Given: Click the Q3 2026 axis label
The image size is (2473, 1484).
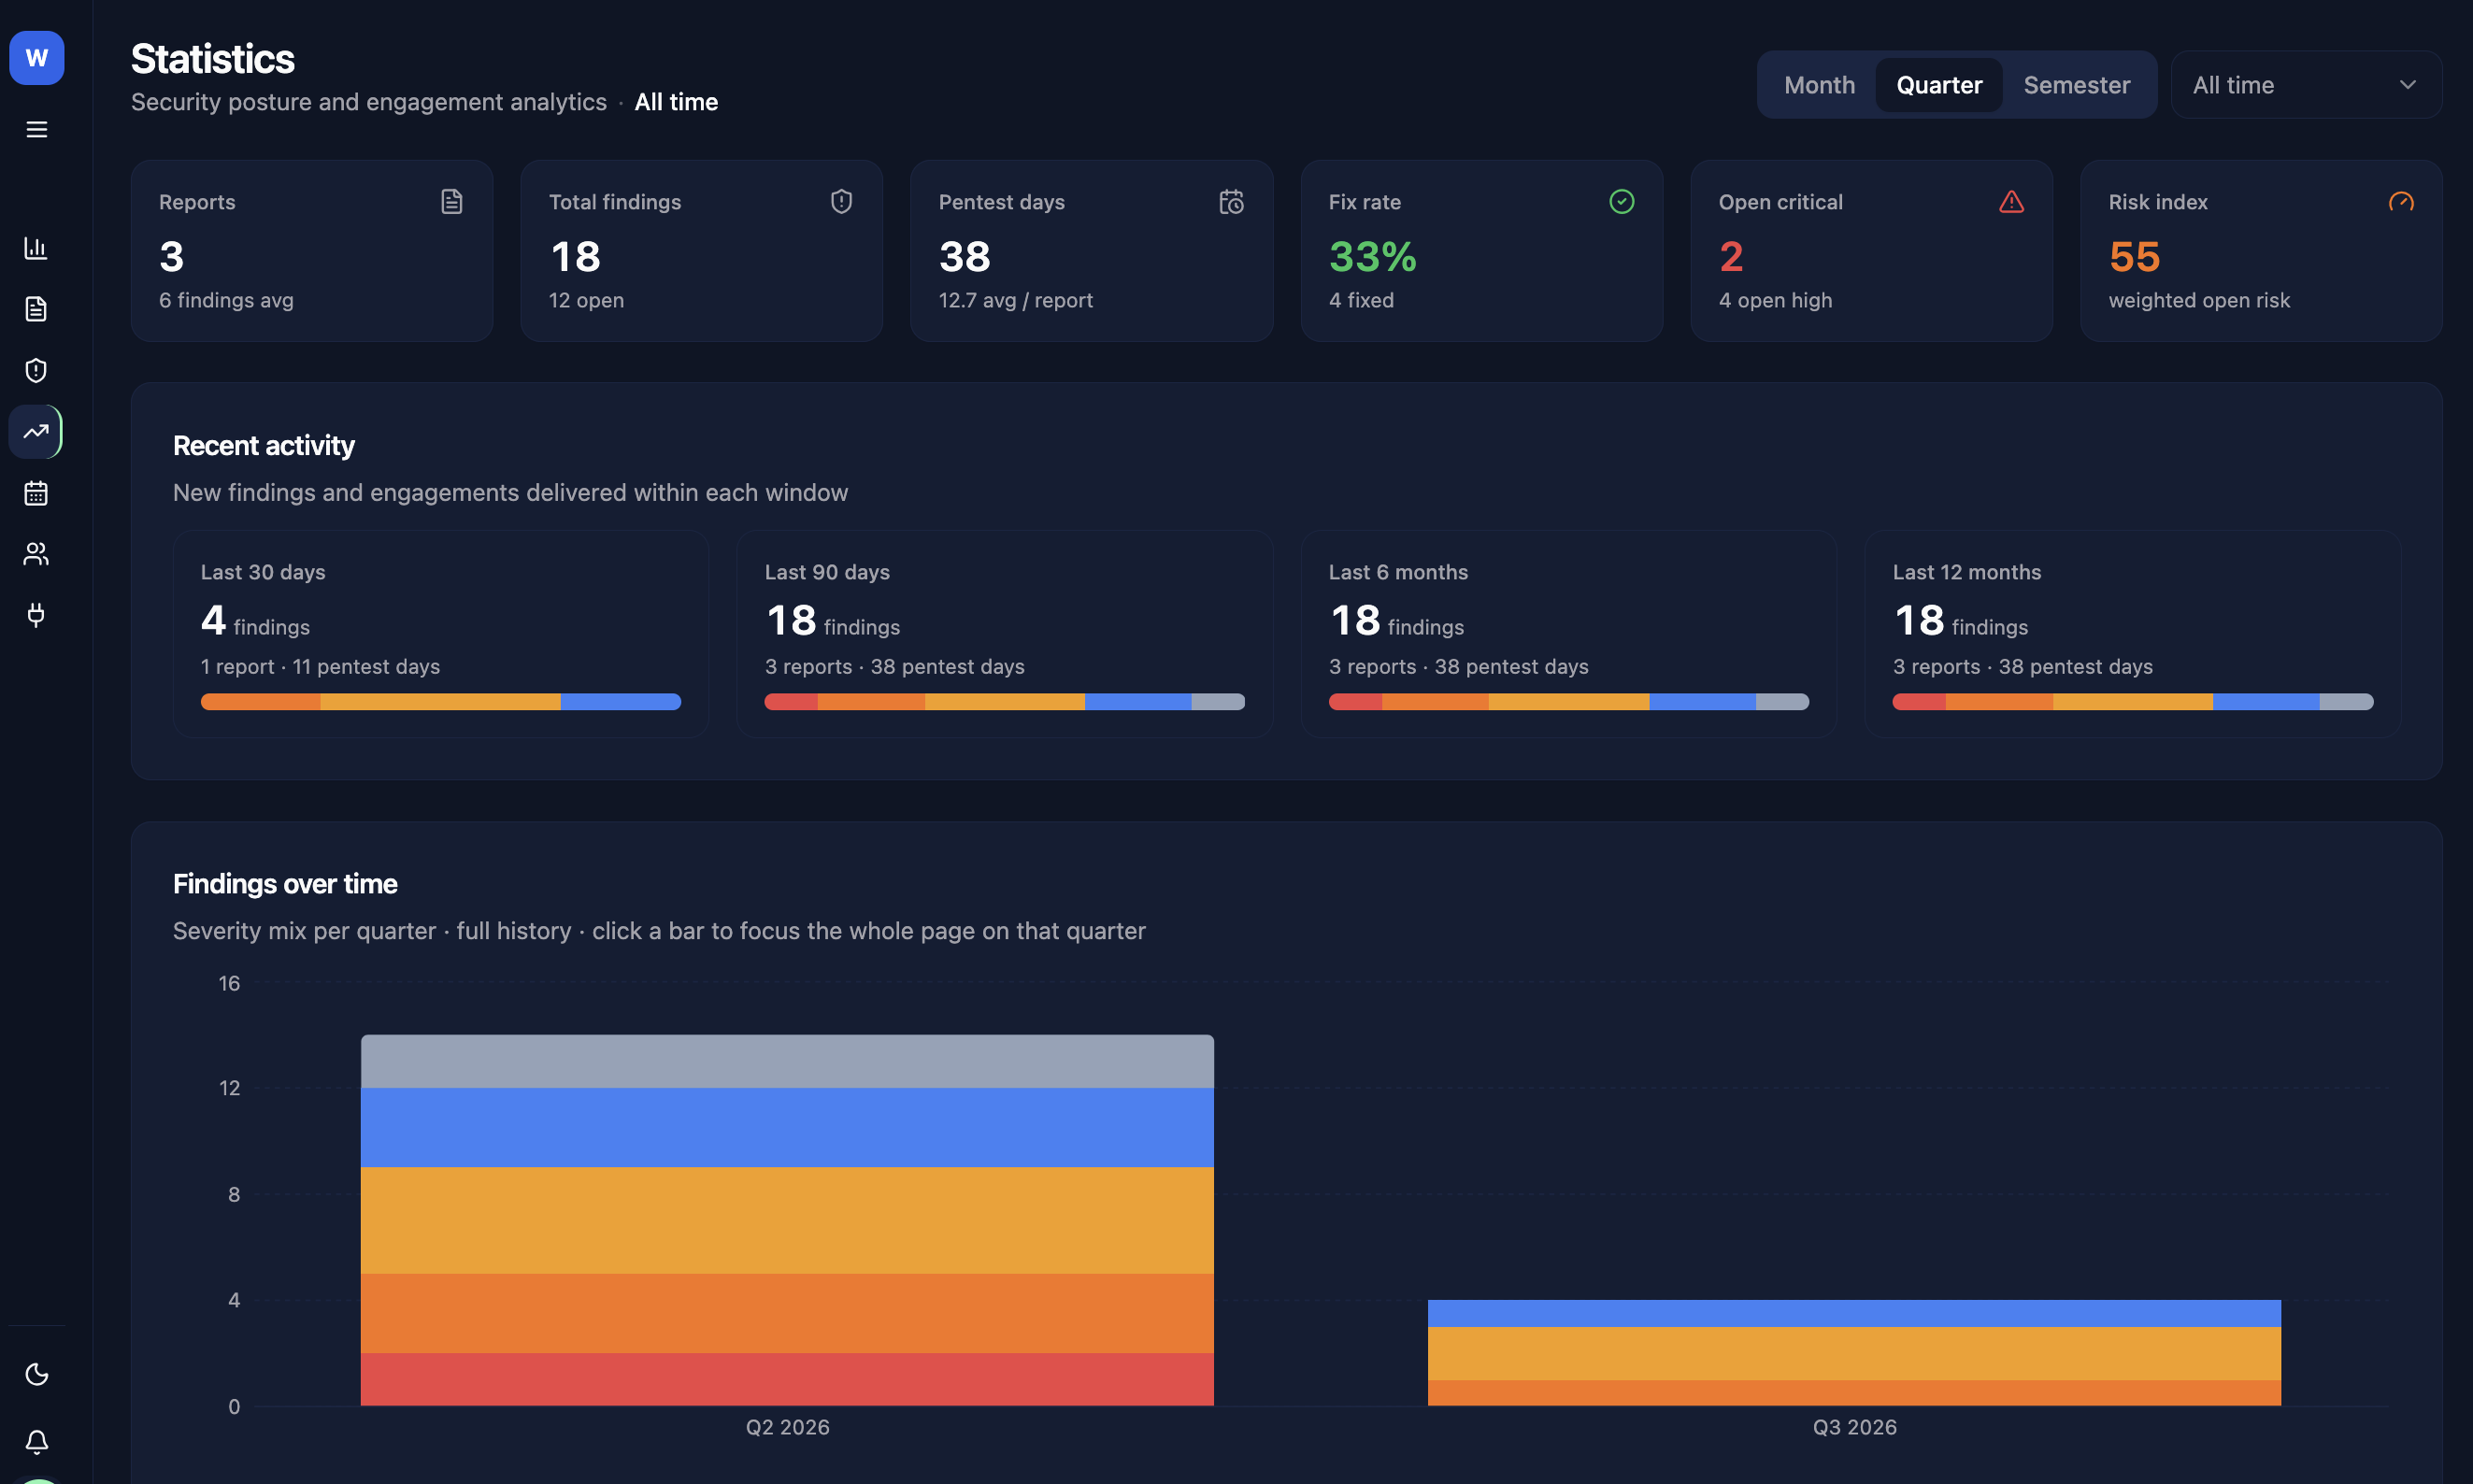Looking at the screenshot, I should pyautogui.click(x=1854, y=1427).
